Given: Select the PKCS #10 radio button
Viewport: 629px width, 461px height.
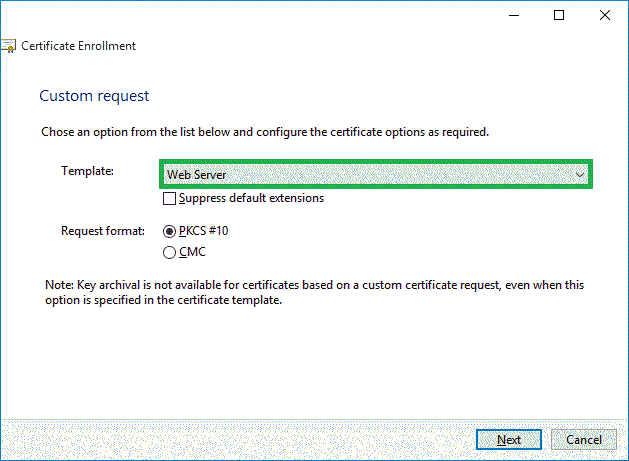Looking at the screenshot, I should point(169,231).
